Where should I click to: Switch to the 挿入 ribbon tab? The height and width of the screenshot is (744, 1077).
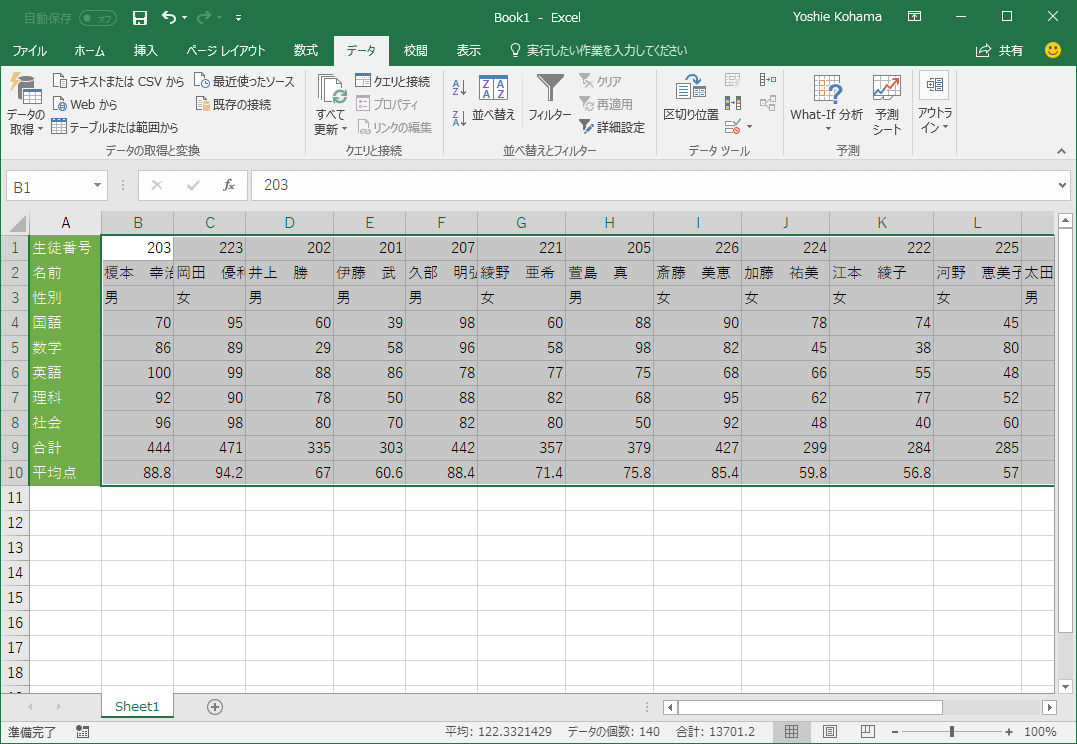coord(145,50)
